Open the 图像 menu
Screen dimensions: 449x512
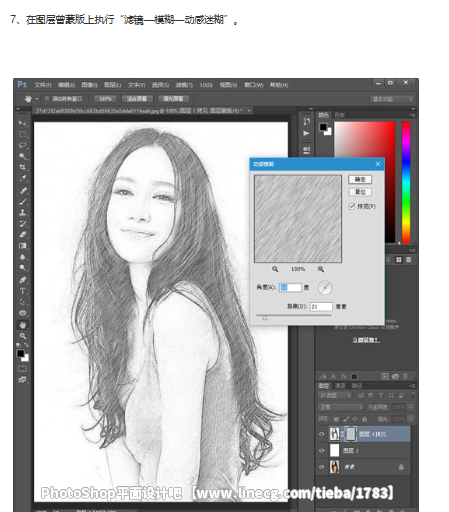(x=89, y=85)
